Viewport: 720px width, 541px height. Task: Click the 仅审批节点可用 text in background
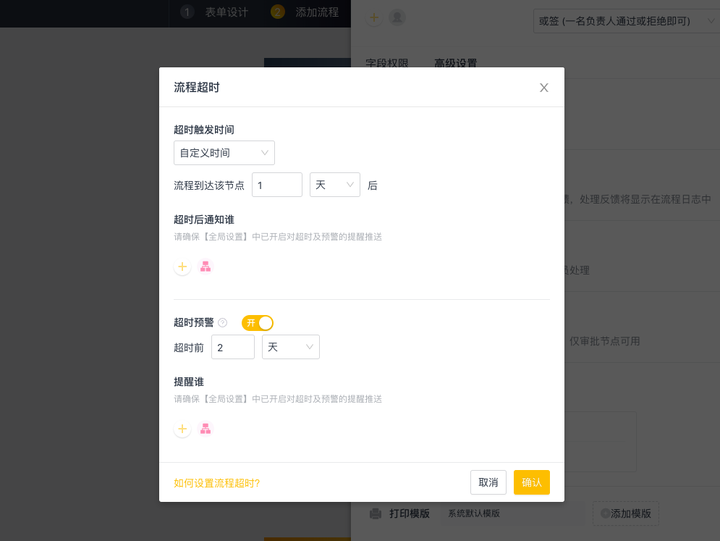(x=605, y=341)
